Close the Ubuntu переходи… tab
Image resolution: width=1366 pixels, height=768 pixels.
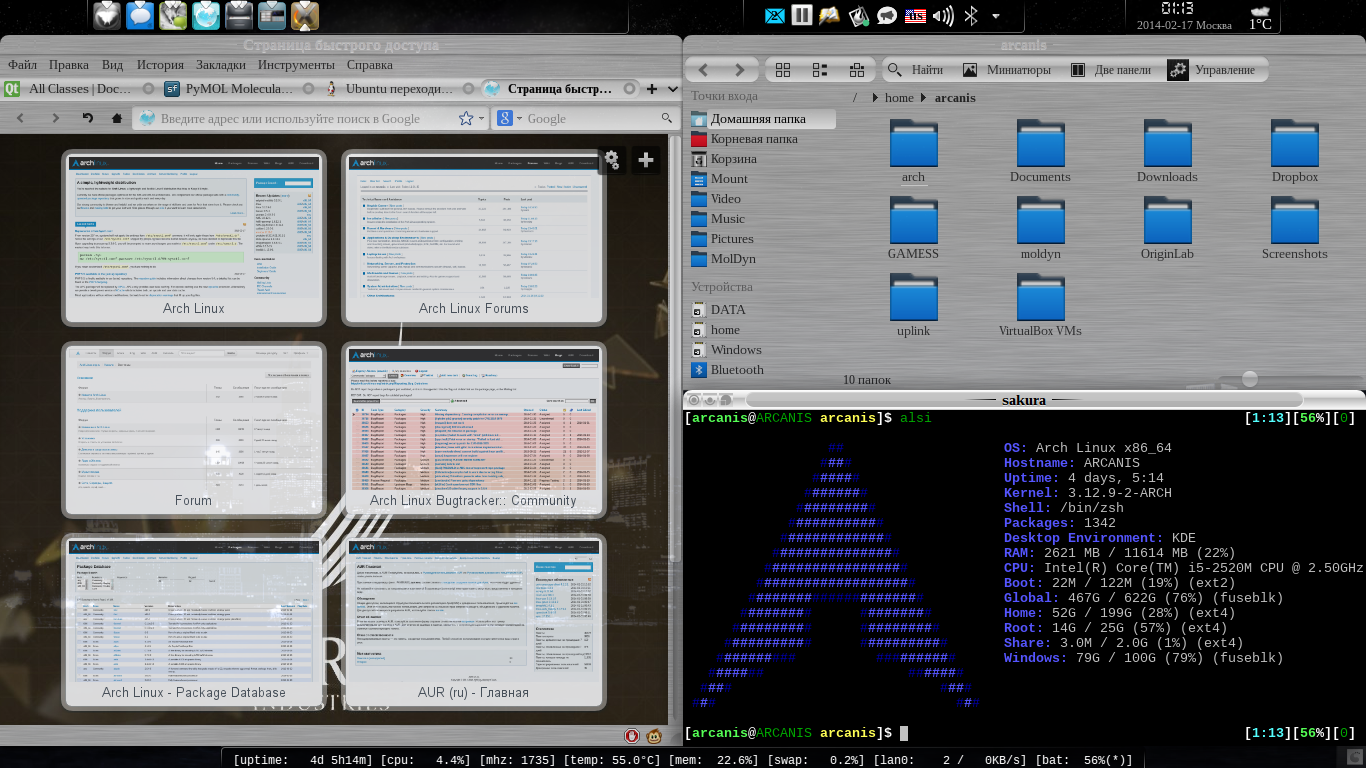[468, 89]
